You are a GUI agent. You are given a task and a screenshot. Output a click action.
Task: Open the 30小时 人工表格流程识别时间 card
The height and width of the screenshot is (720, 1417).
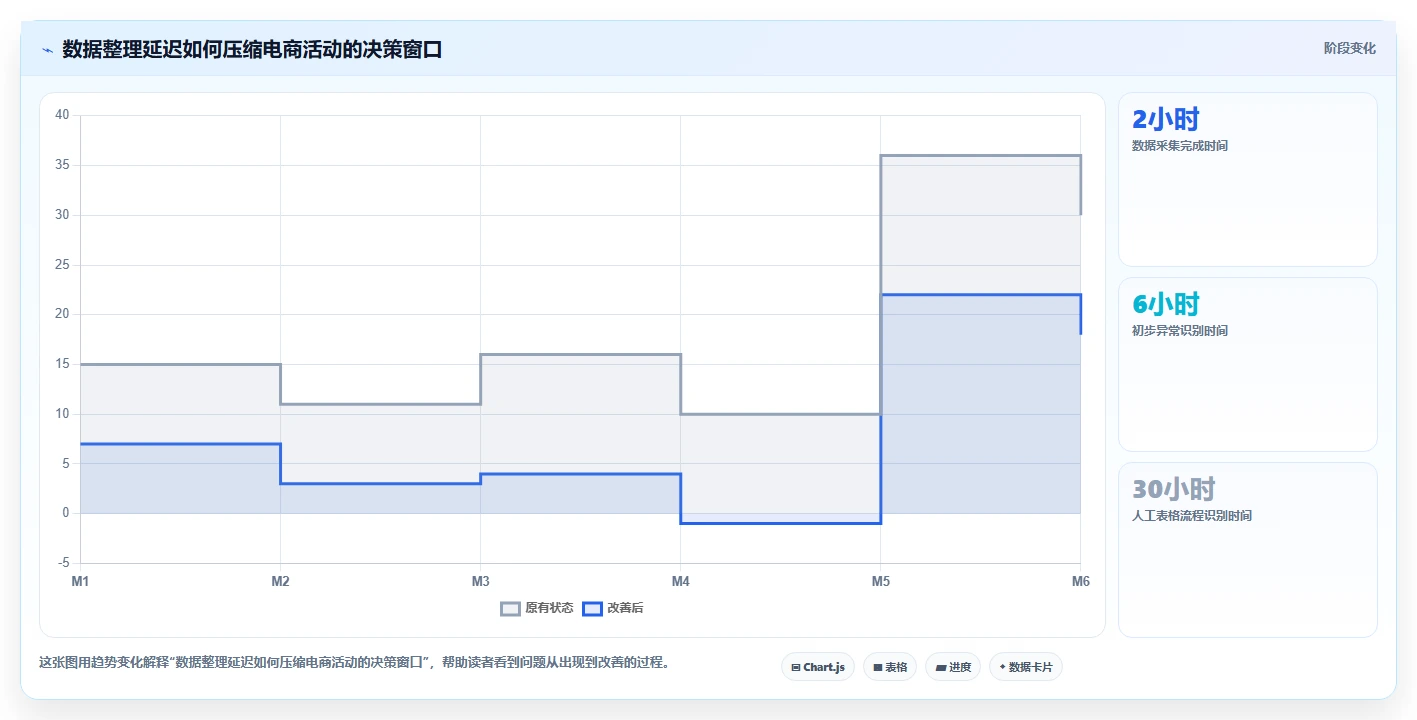(x=1247, y=550)
